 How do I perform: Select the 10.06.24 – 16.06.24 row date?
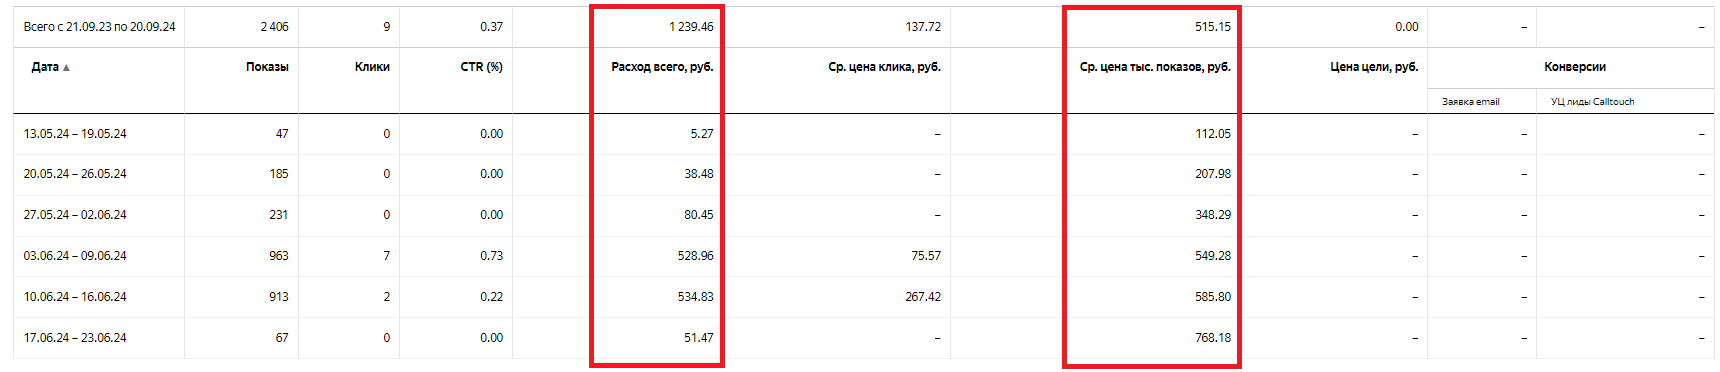[75, 297]
